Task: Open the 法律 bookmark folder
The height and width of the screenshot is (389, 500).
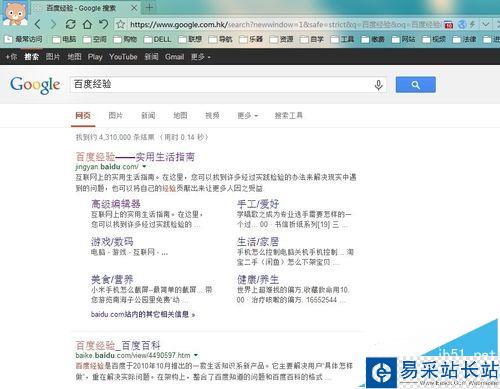Action: pyautogui.click(x=465, y=39)
